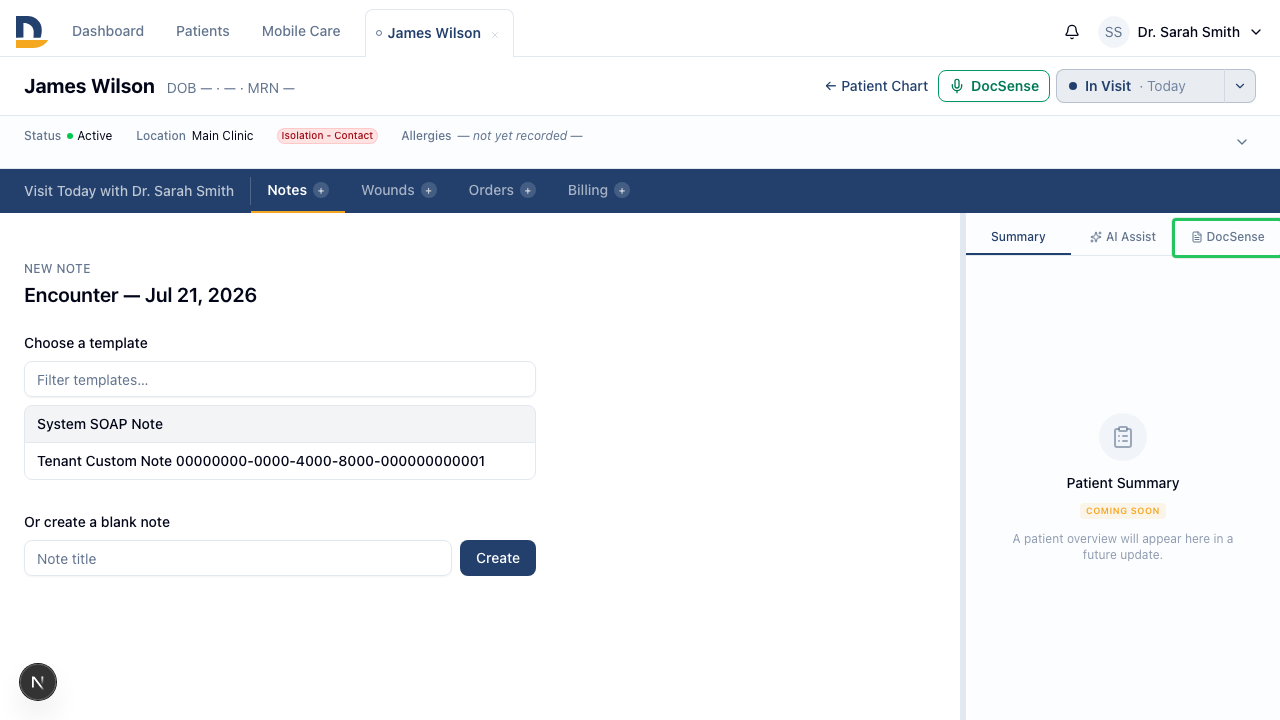Image resolution: width=1280 pixels, height=720 pixels.
Task: Choose the System SOAP Note template
Action: (x=280, y=424)
